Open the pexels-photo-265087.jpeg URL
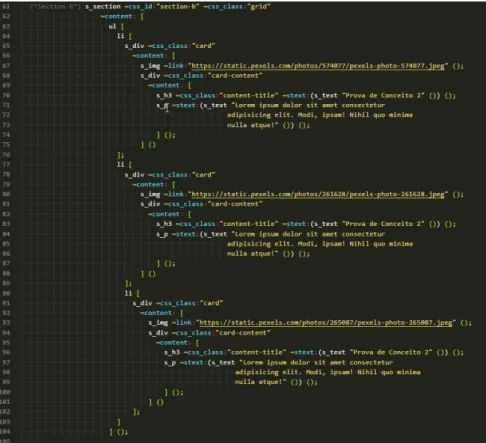486x443 pixels. (x=326, y=322)
